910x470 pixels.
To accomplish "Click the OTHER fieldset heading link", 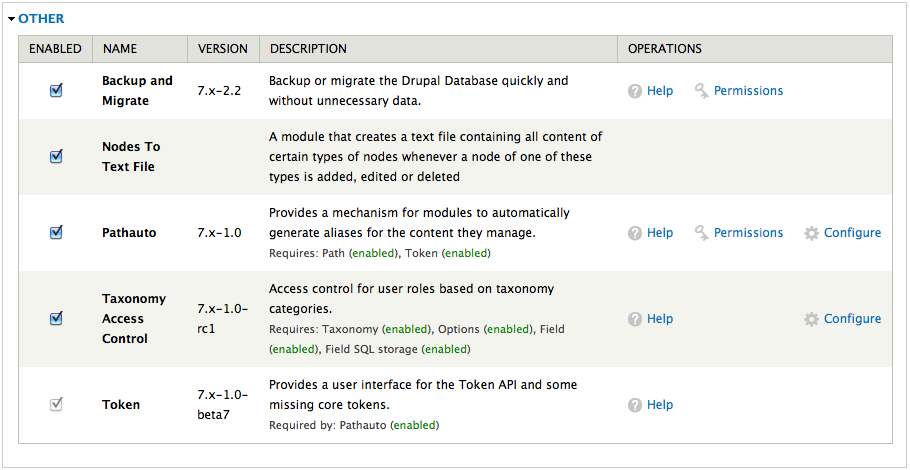I will click(x=41, y=19).
